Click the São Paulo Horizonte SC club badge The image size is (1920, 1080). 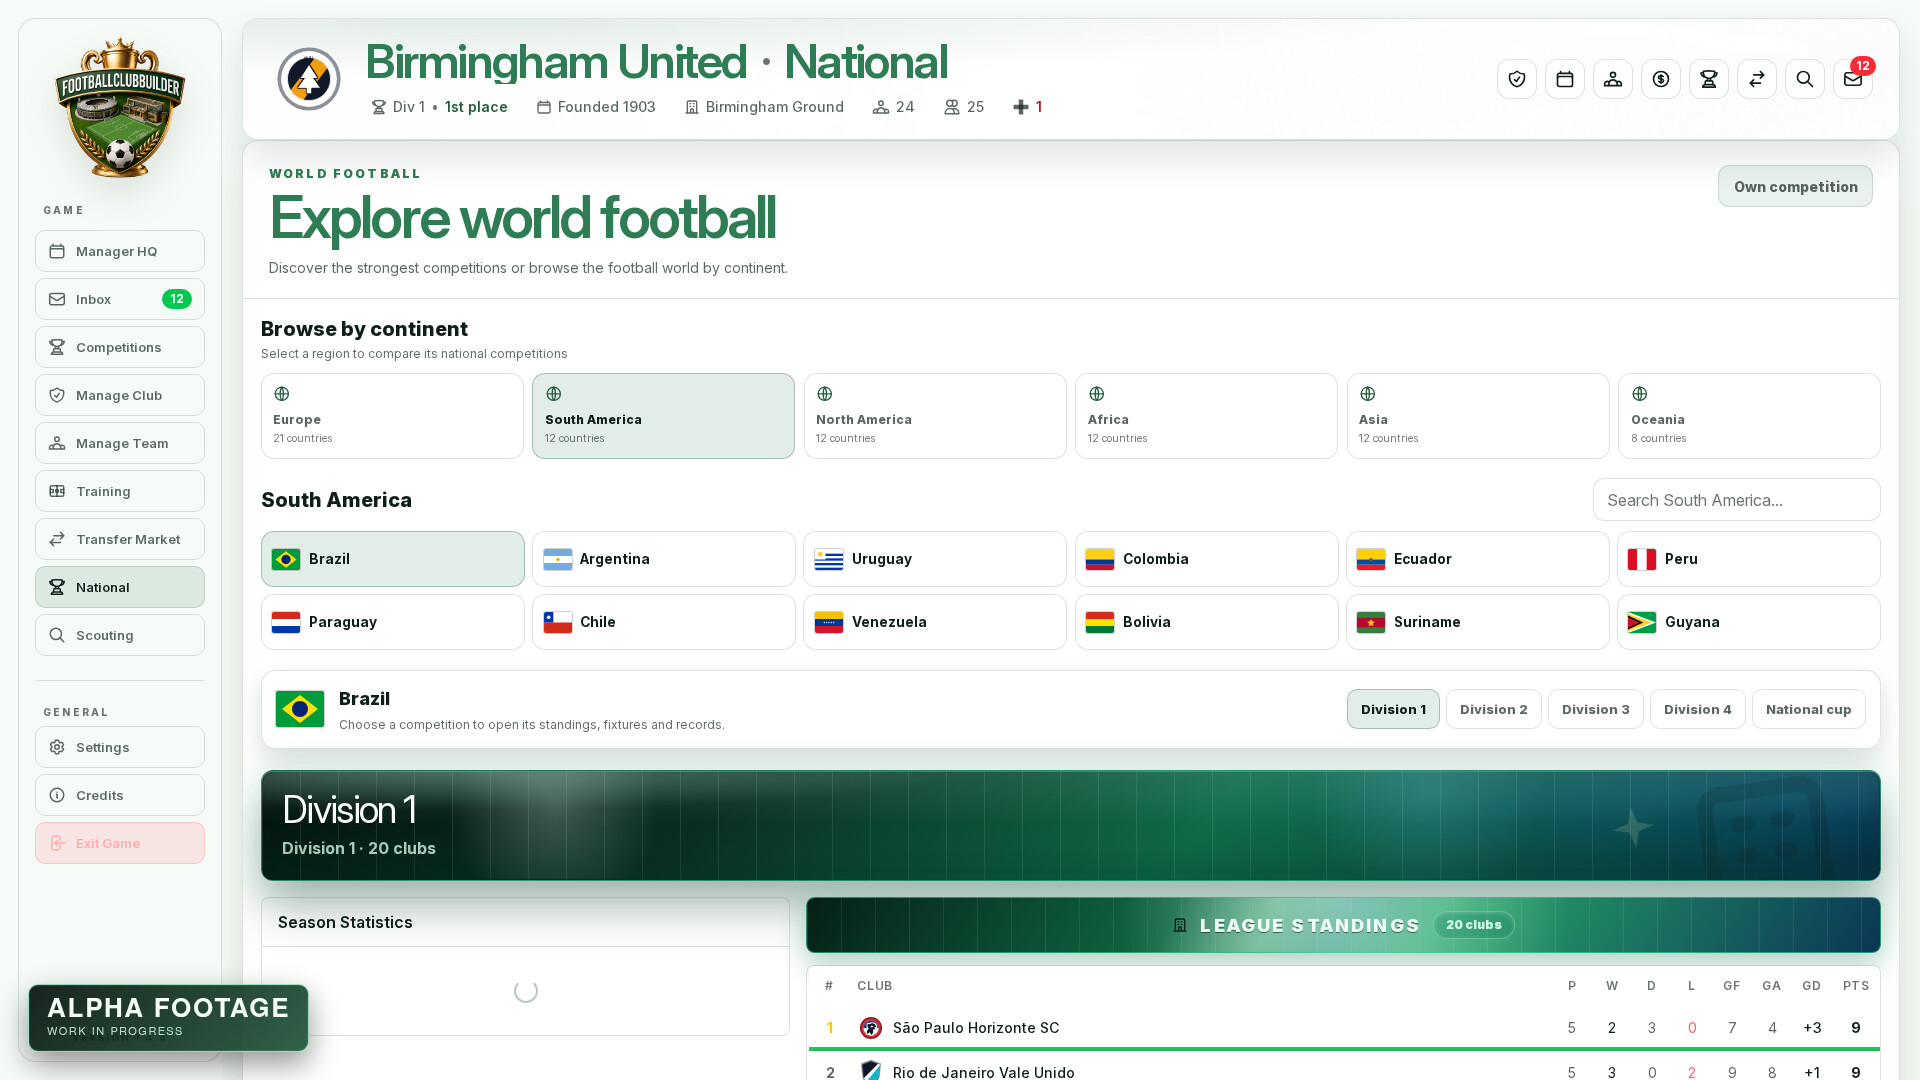[871, 1028]
